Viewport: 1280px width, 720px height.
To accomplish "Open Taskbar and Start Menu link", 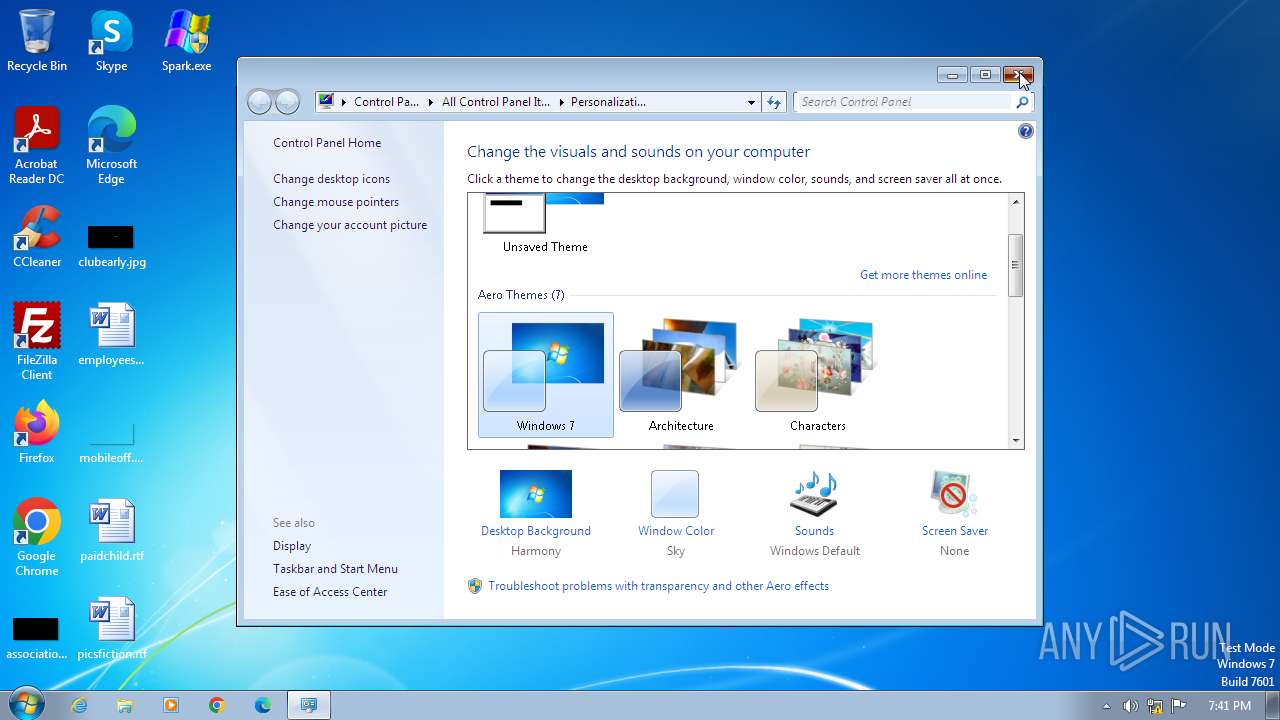I will (335, 569).
